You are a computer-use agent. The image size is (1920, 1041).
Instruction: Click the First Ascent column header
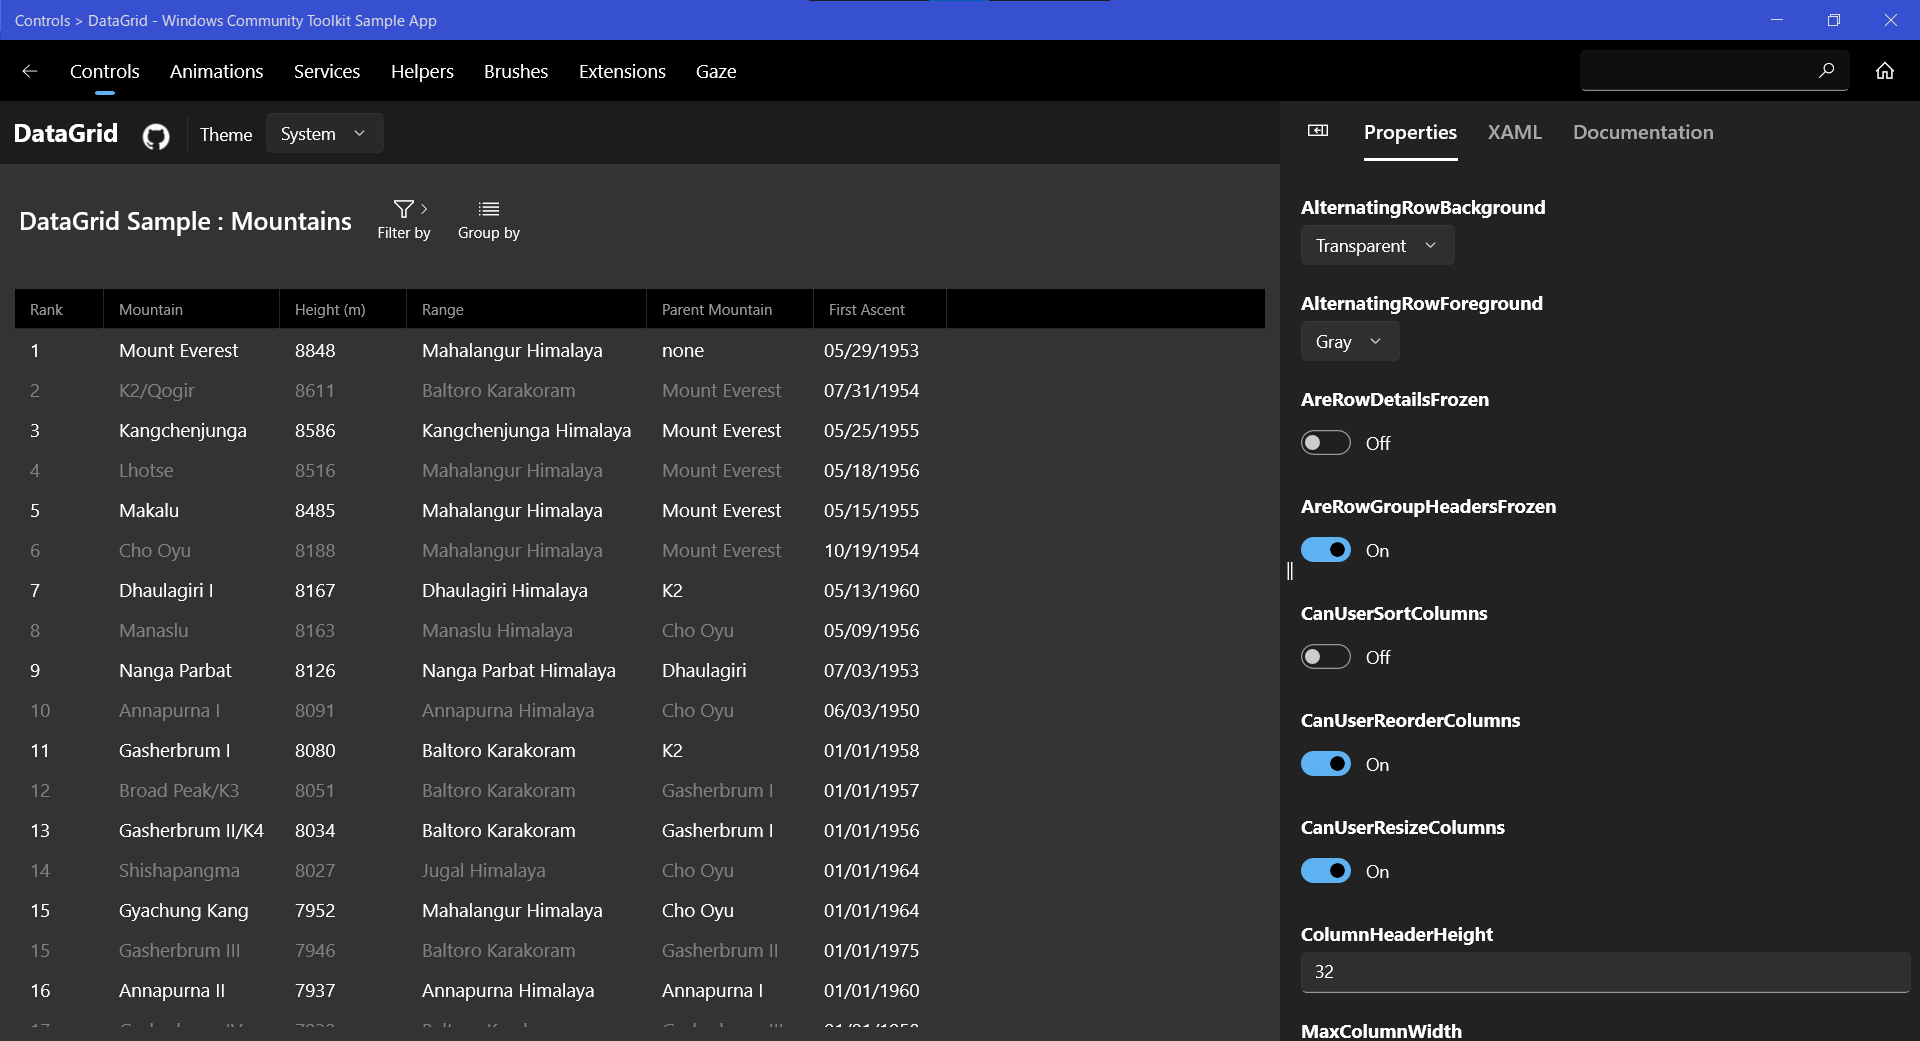(x=880, y=309)
